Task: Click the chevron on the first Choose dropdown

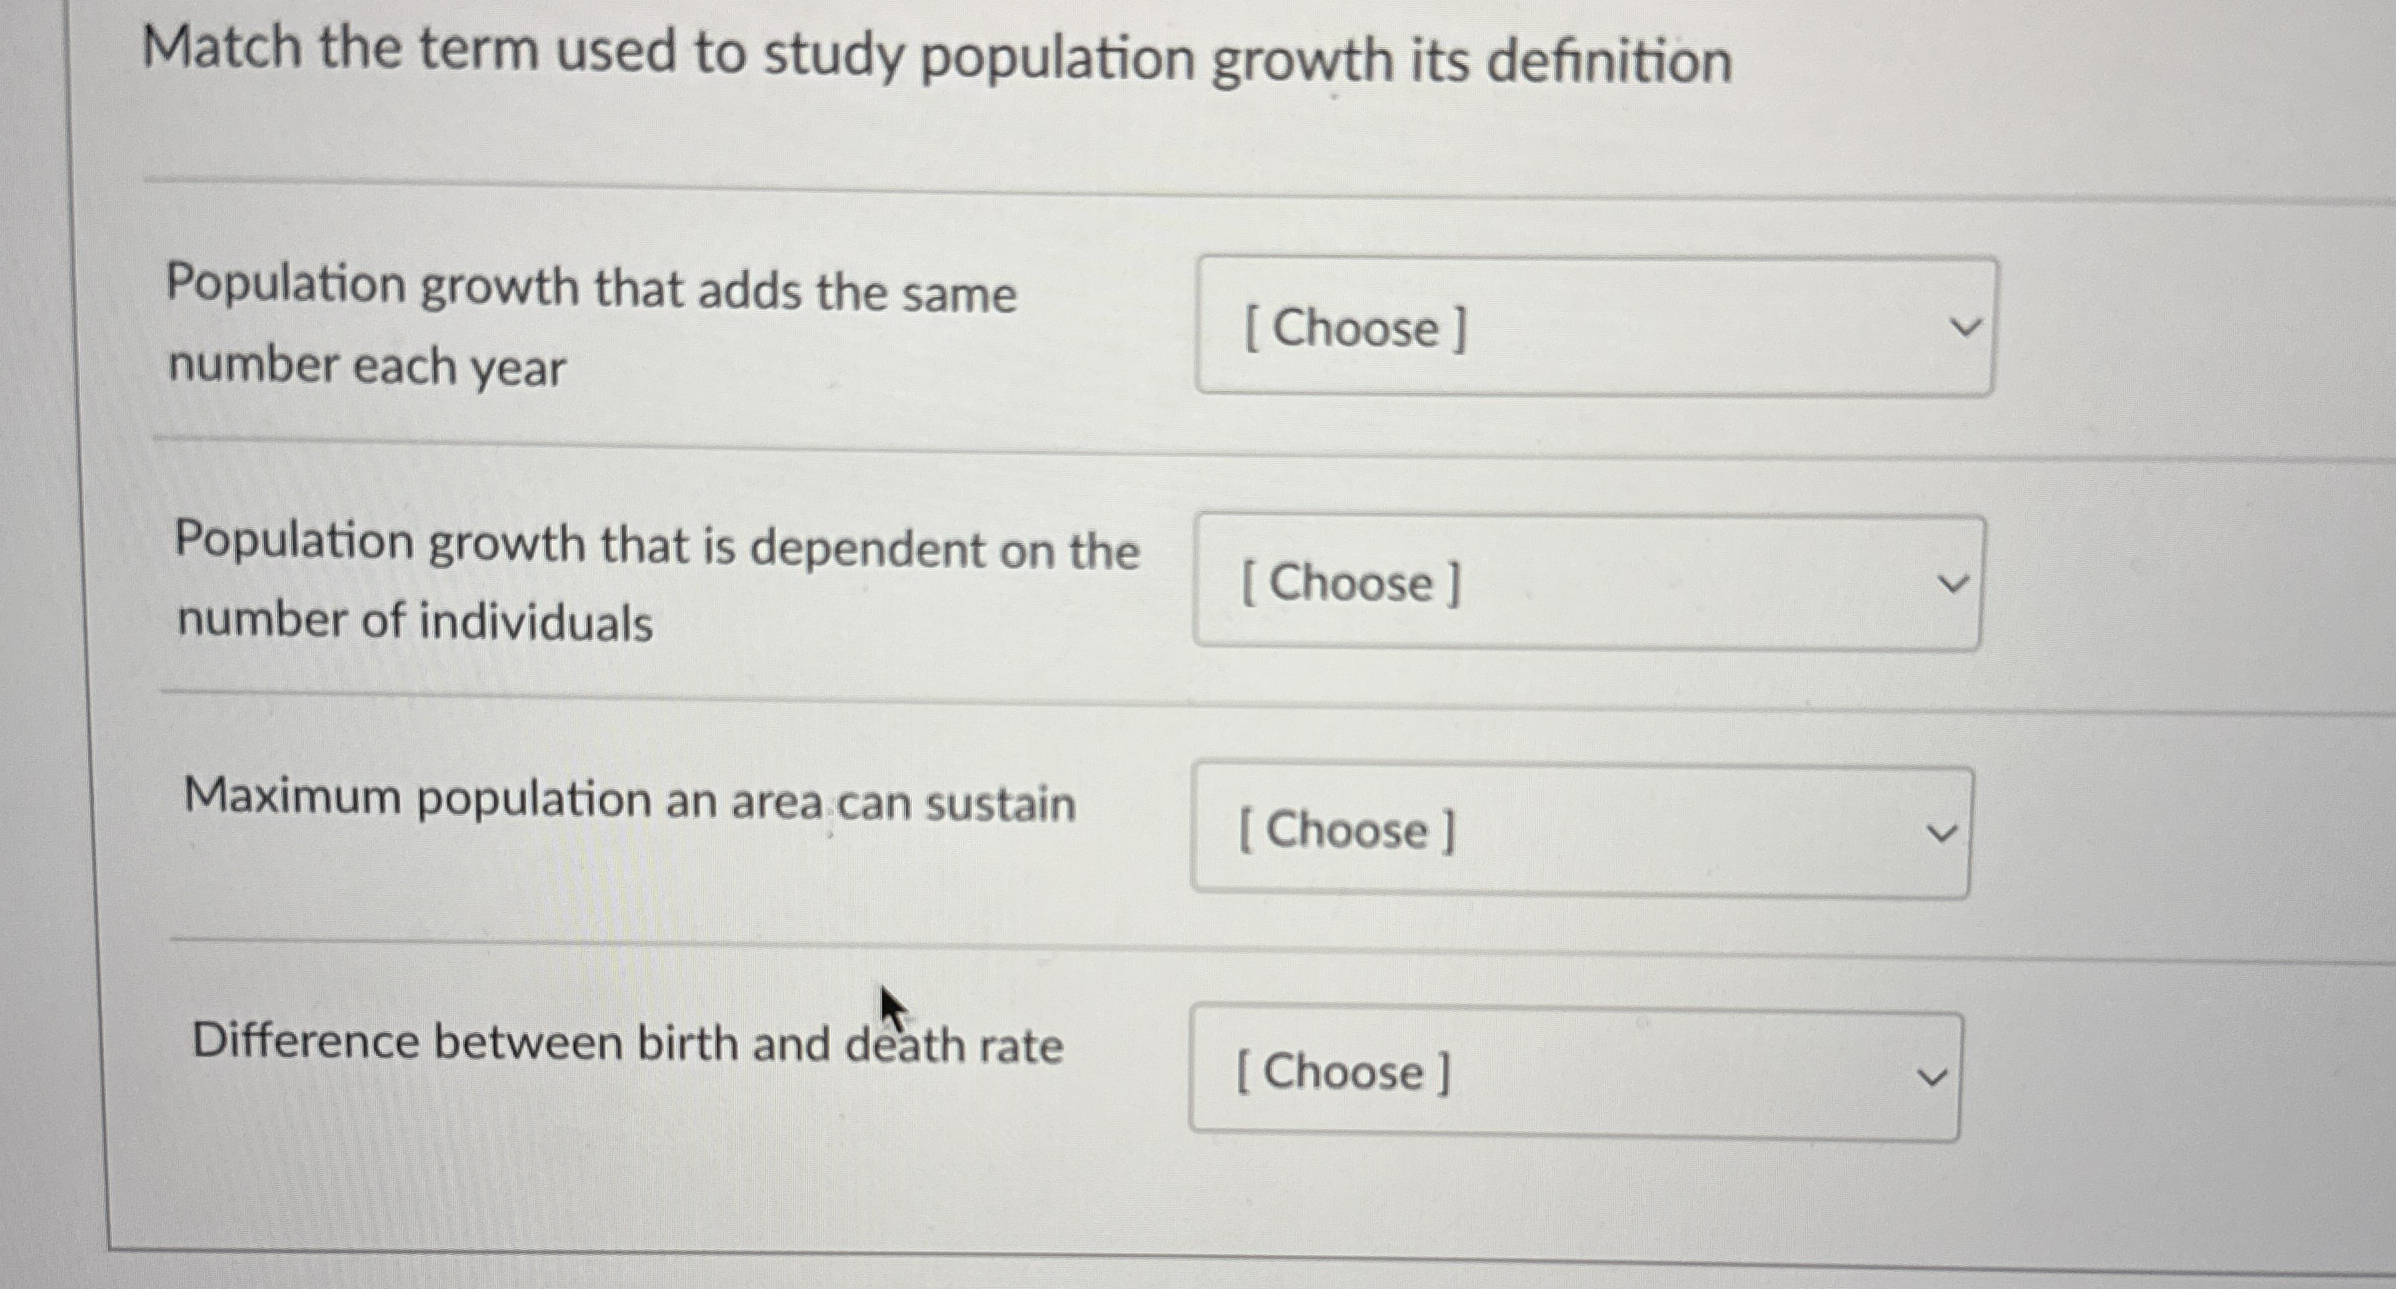Action: click(1967, 327)
